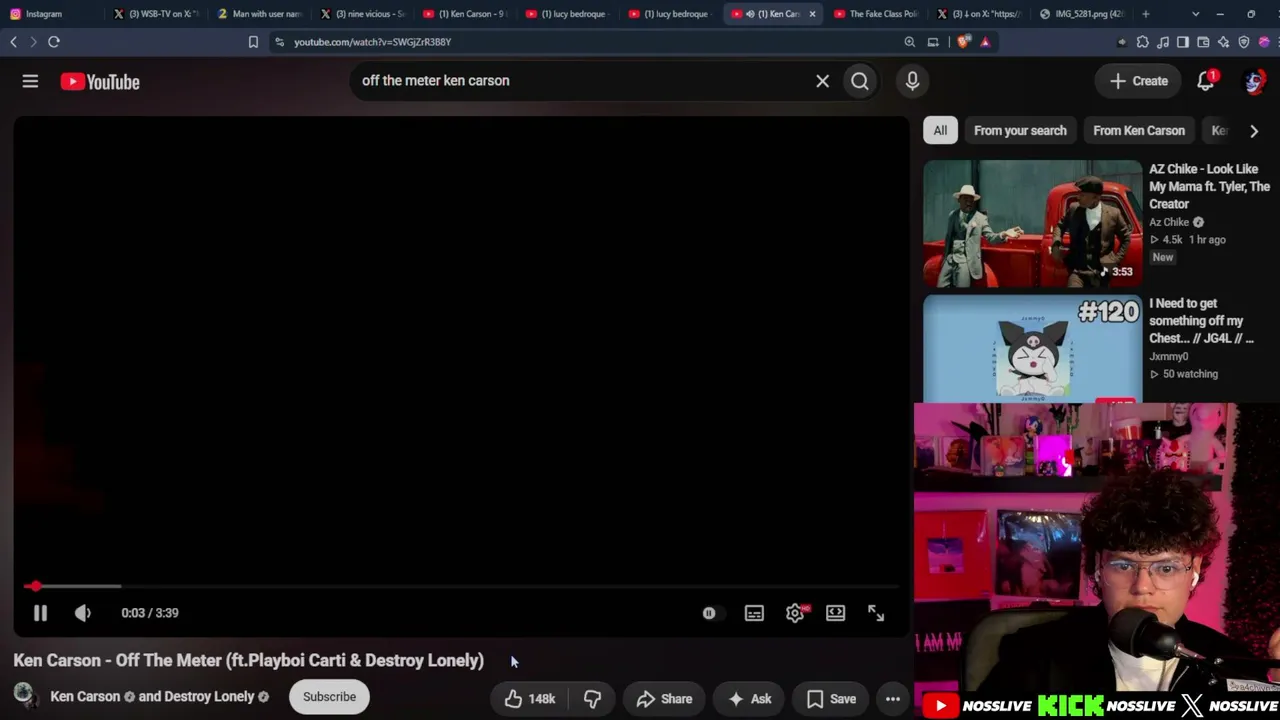Switch to the 'nine vicious' X tab

[x=363, y=14]
